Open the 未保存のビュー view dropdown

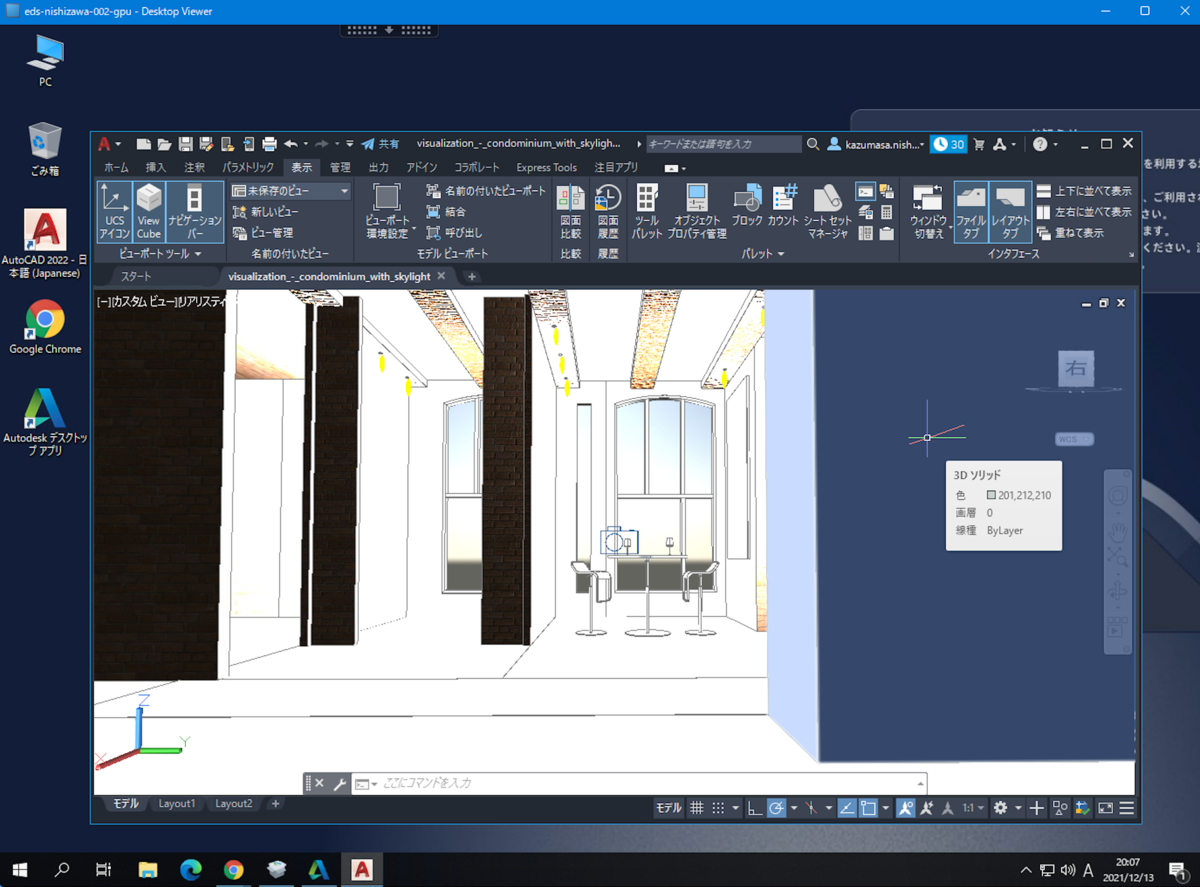coord(290,190)
